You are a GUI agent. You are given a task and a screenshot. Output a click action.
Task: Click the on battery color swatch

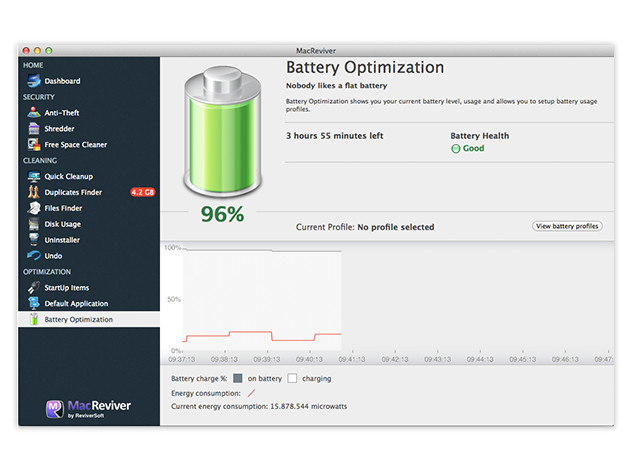[238, 378]
